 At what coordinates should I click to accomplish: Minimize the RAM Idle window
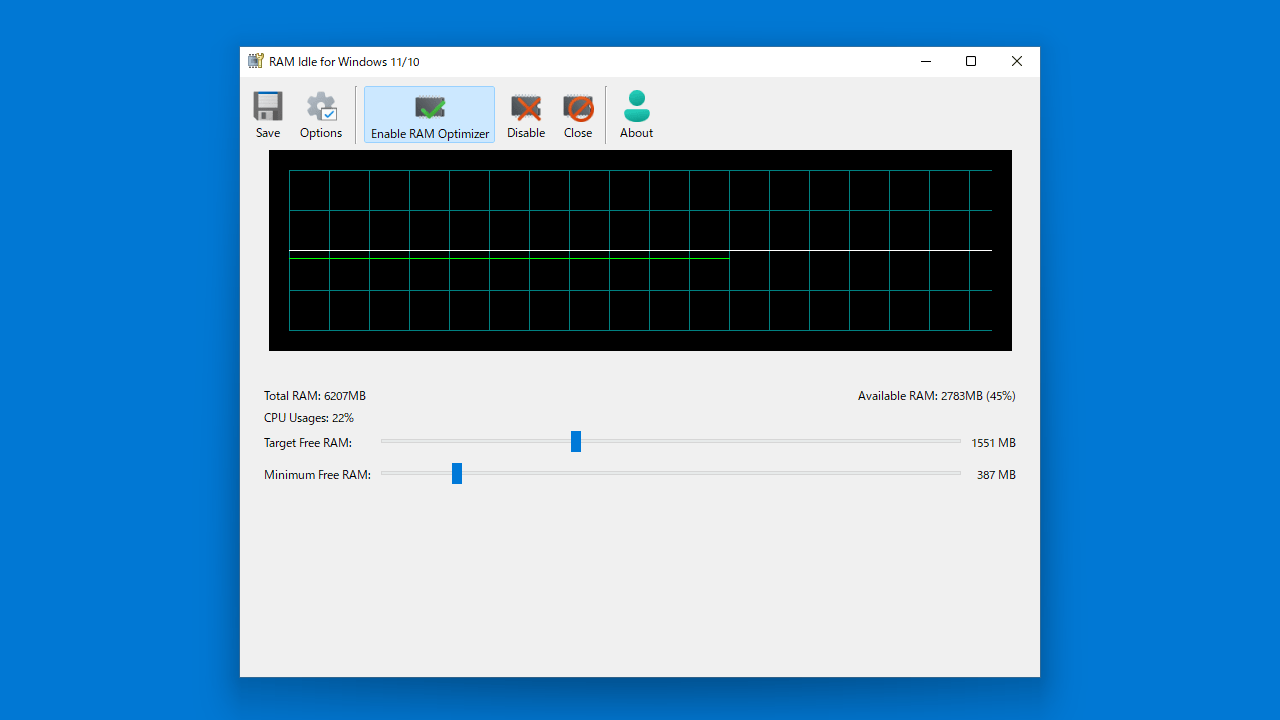[x=925, y=61]
